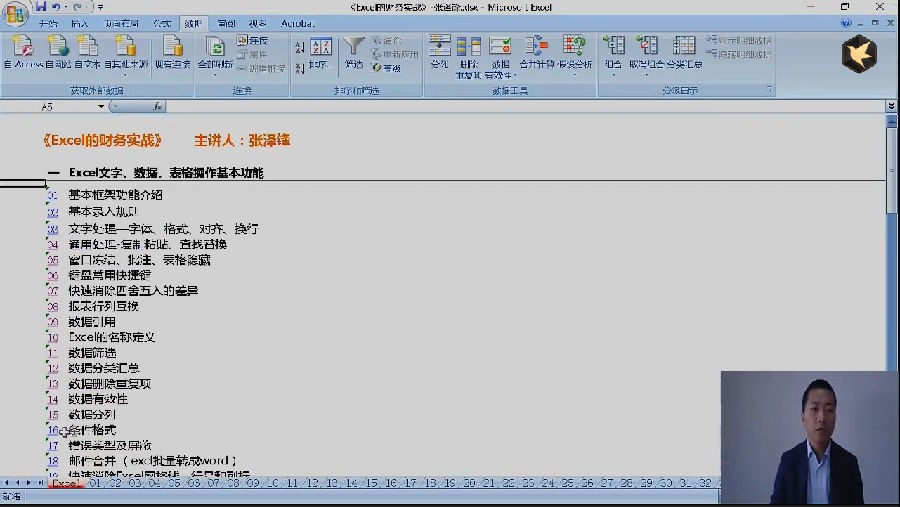The width and height of the screenshot is (900, 507).
Task: Import data from Access
Action: coord(23,52)
